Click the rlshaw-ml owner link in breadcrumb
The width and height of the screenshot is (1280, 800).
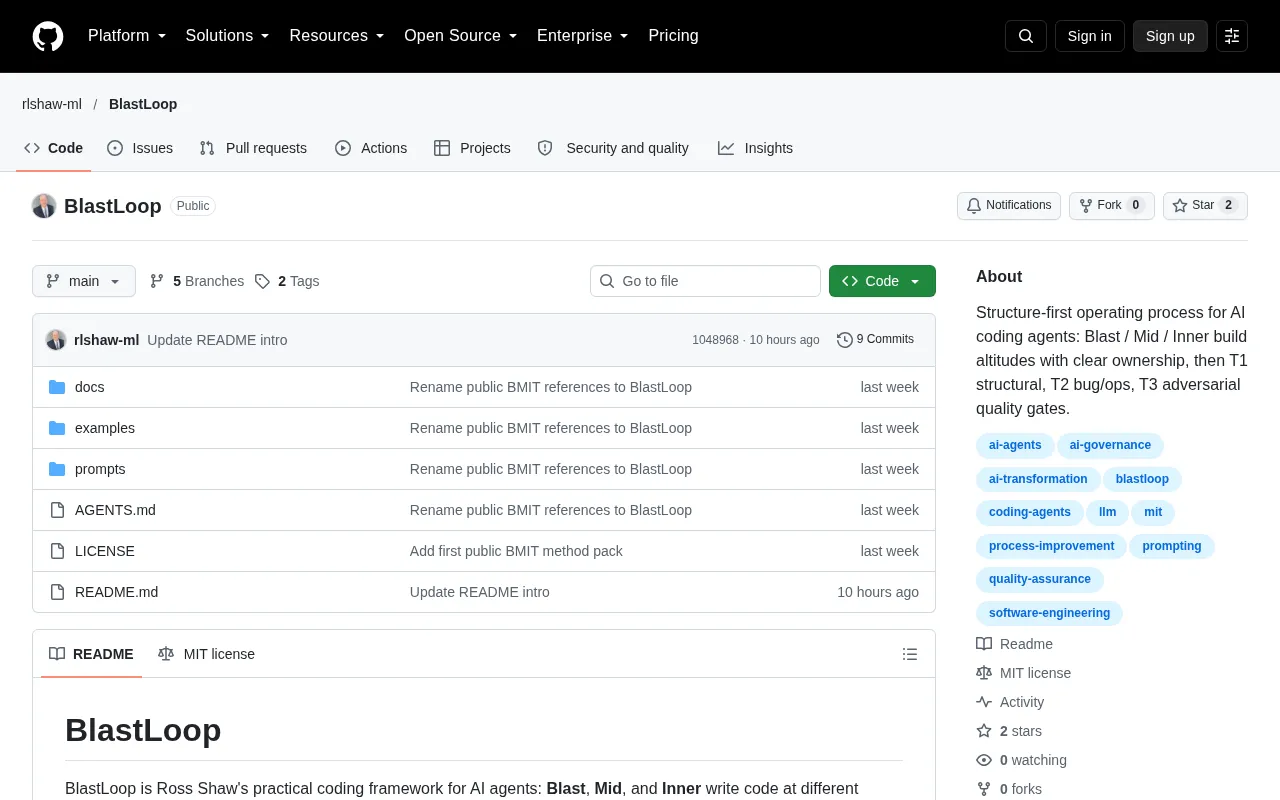(52, 104)
